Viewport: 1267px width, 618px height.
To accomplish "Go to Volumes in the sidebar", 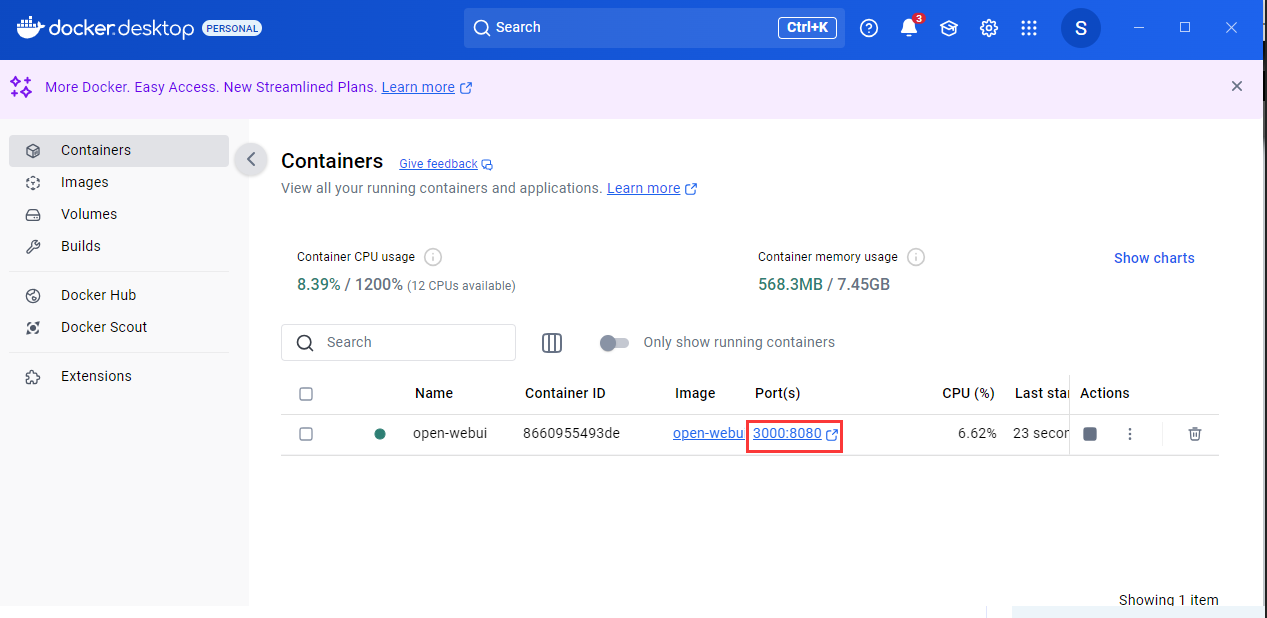I will coord(119,214).
